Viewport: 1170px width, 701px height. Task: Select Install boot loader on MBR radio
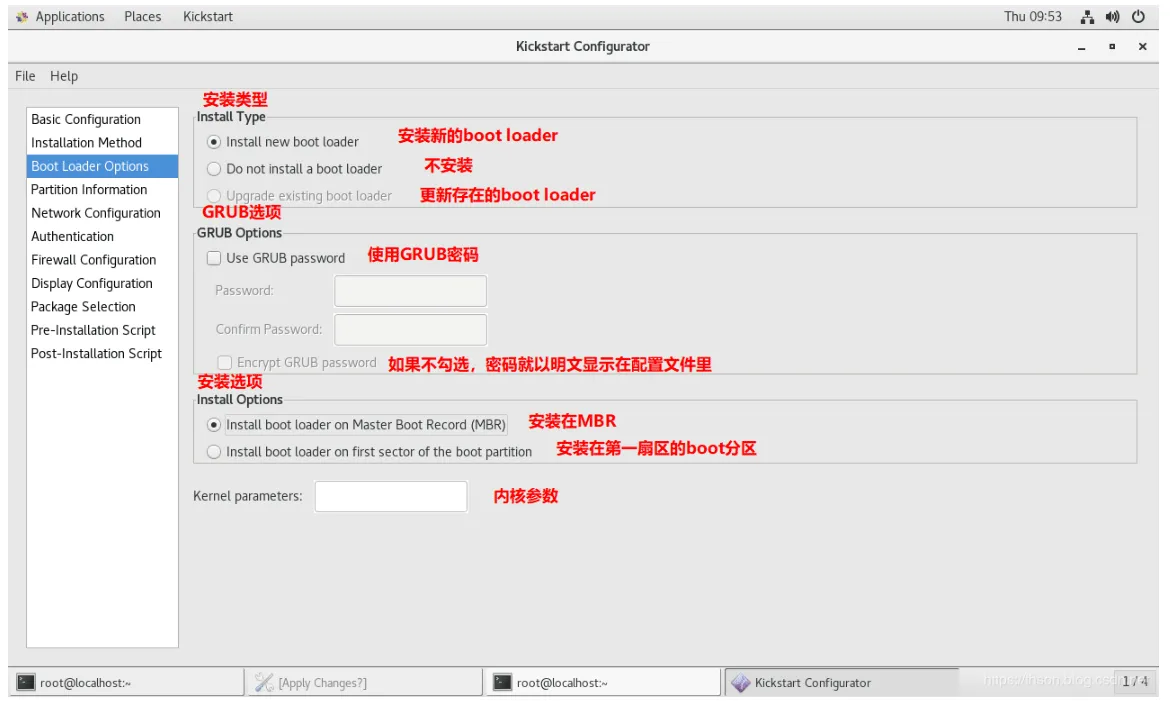[214, 425]
